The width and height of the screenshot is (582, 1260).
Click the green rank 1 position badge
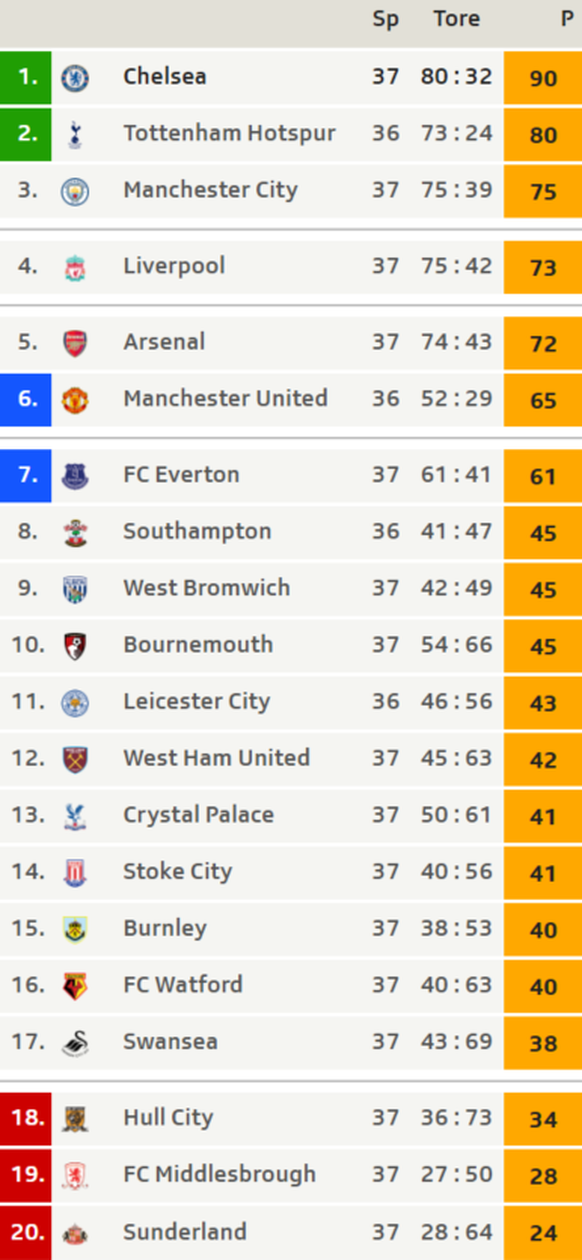pyautogui.click(x=26, y=77)
